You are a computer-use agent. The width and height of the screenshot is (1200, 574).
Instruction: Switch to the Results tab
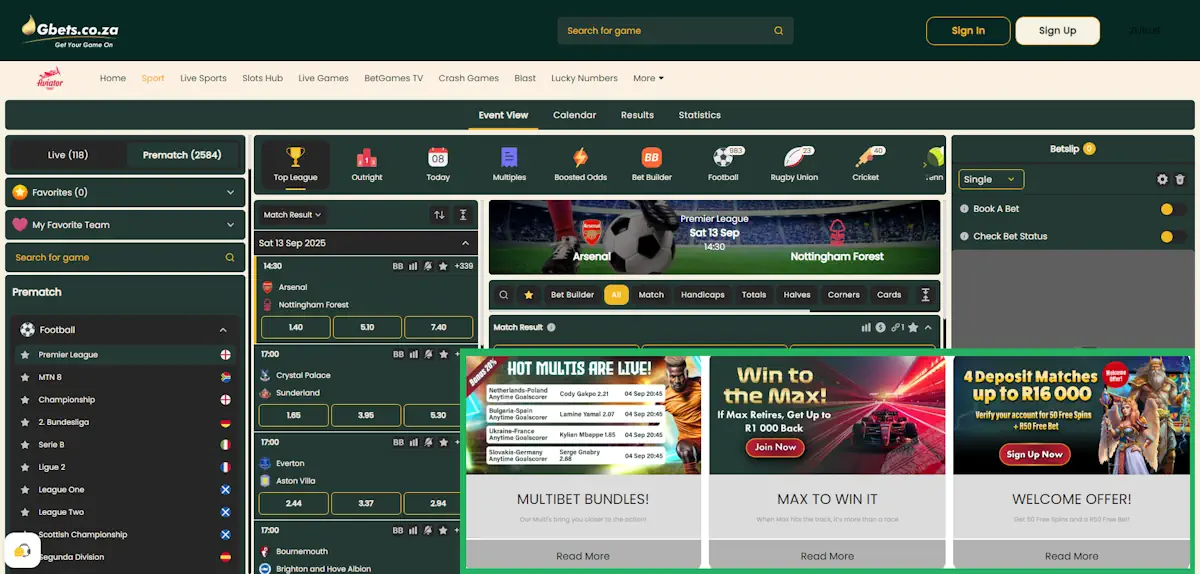(x=637, y=115)
